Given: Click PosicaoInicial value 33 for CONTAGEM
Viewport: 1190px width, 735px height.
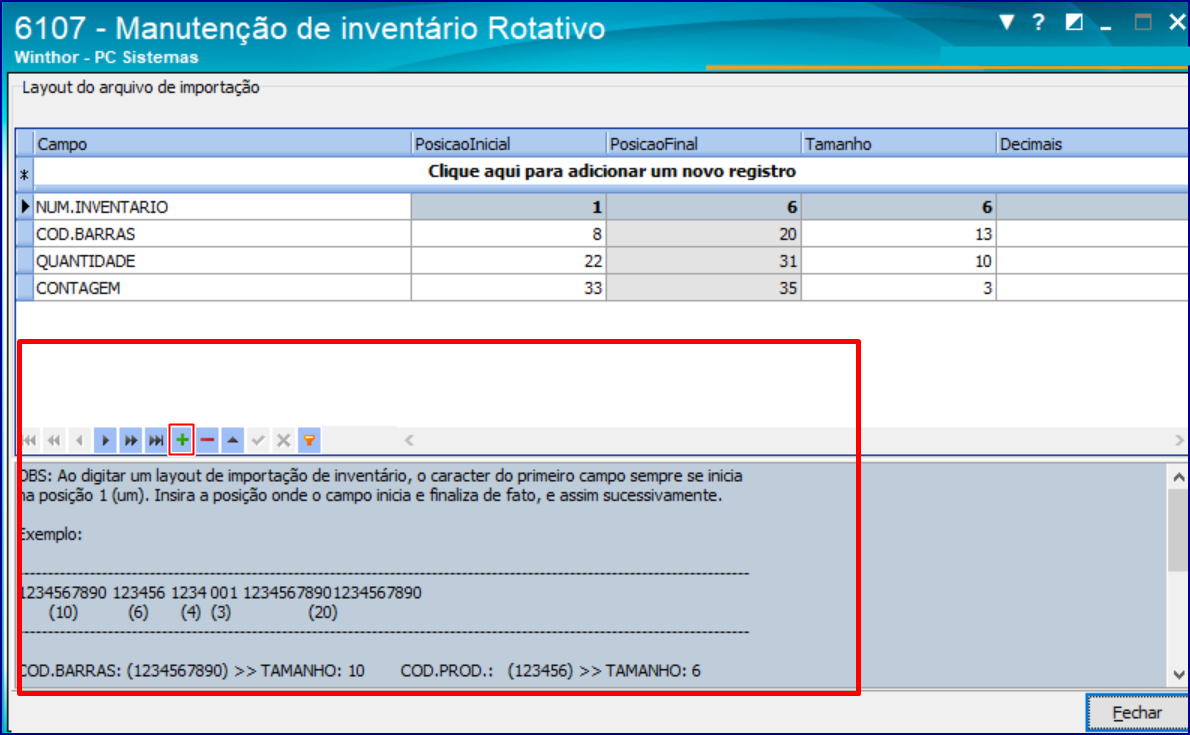Looking at the screenshot, I should click(x=508, y=289).
